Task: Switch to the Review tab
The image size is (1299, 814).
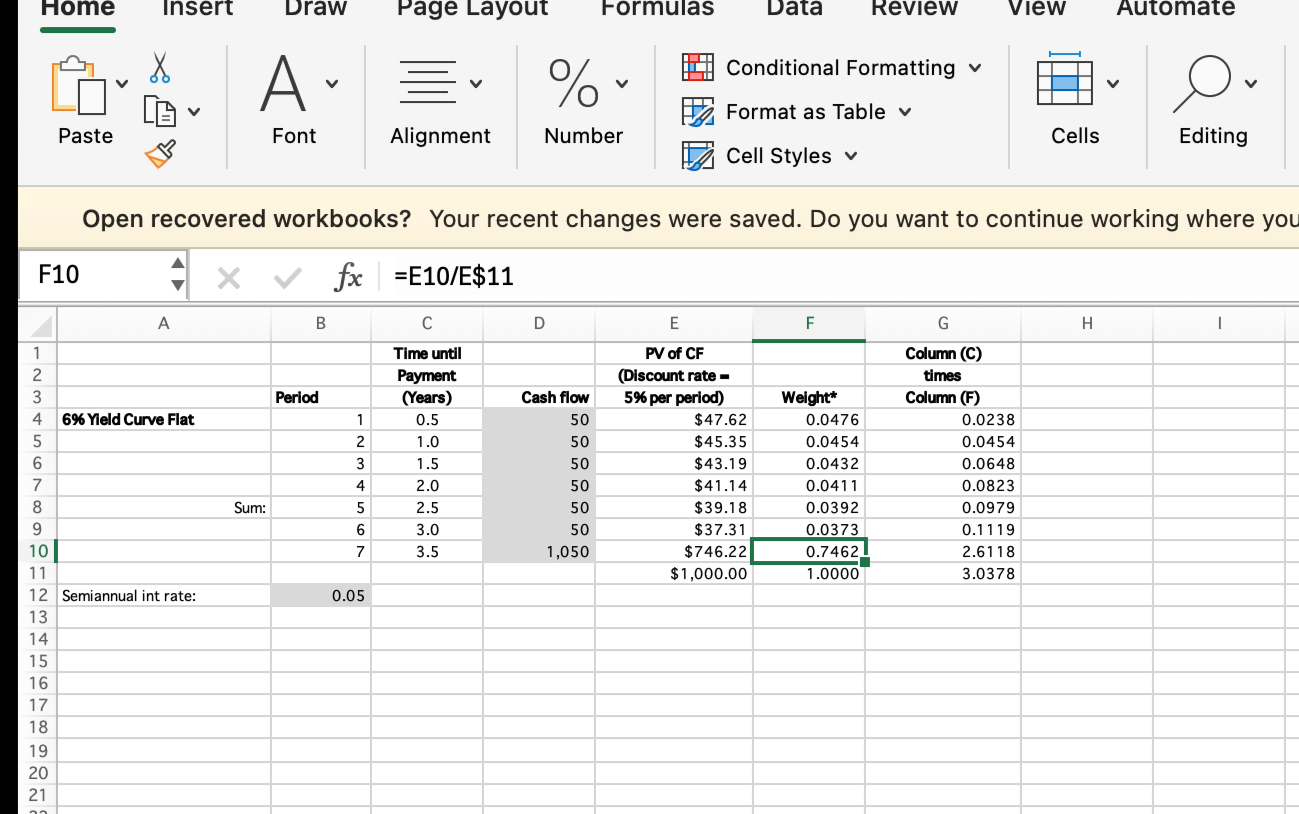Action: point(914,8)
